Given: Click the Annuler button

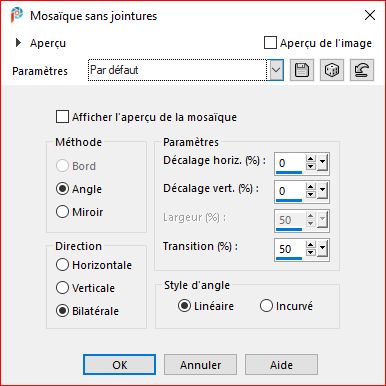Looking at the screenshot, I should click(x=200, y=365).
